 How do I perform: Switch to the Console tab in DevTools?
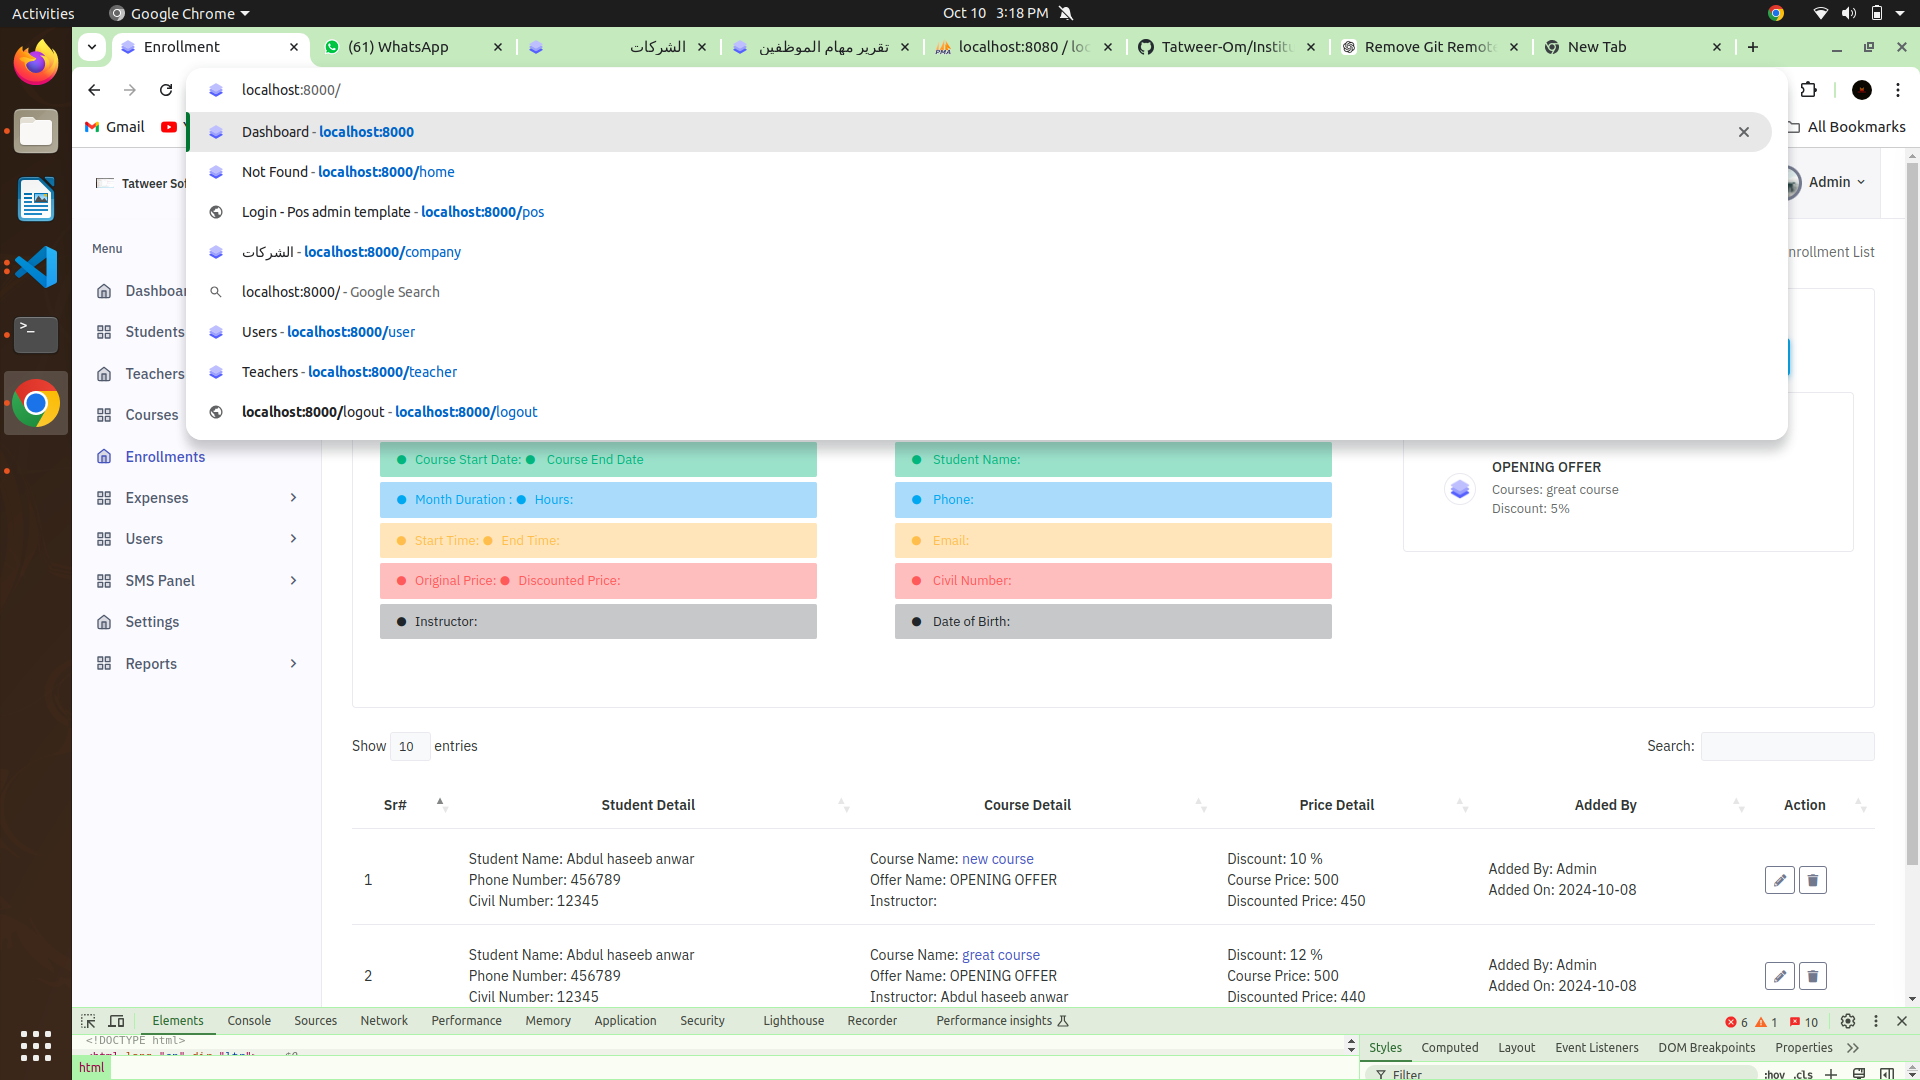point(249,1021)
